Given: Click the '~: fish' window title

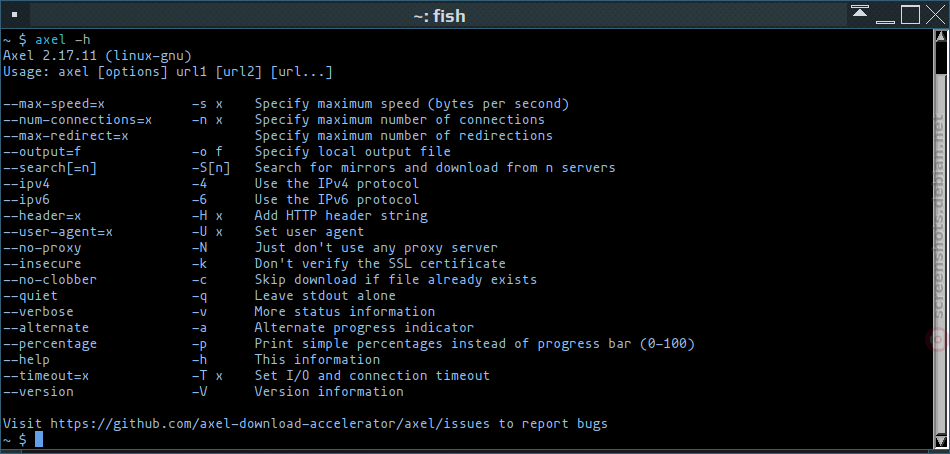Looking at the screenshot, I should pos(439,15).
